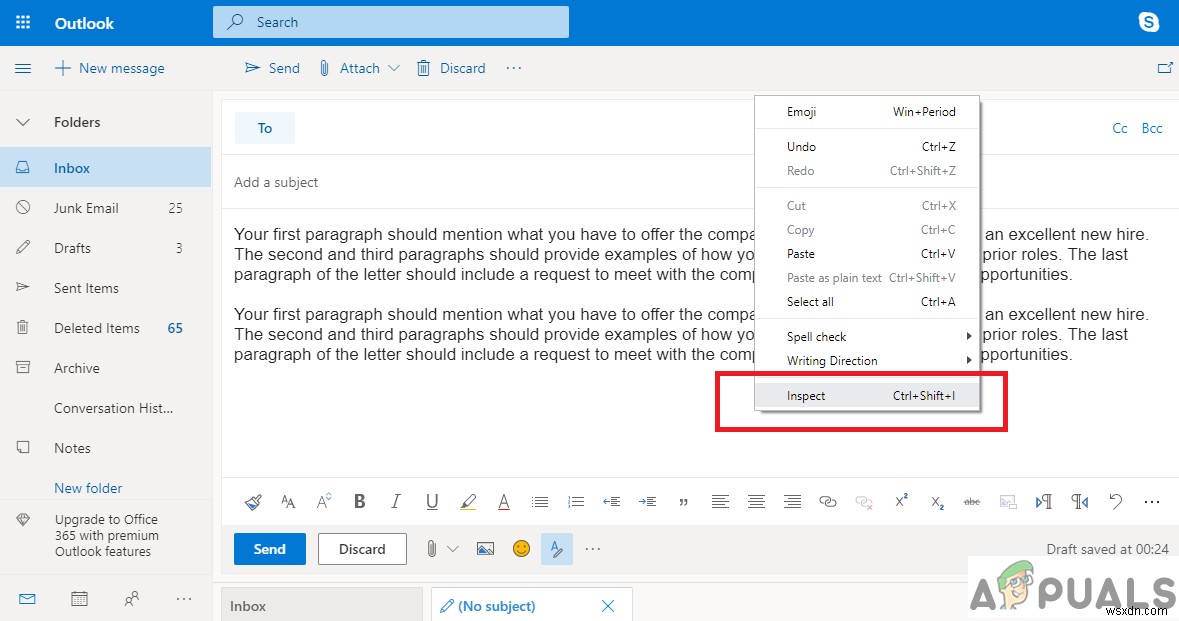Screen dimensions: 1179x621
Task: Toggle italic formatting
Action: (395, 501)
